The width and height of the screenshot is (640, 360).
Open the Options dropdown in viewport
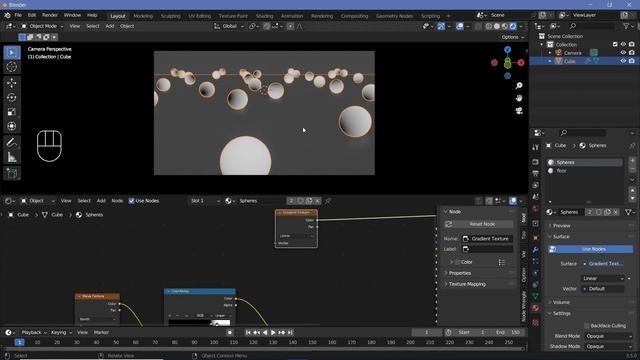[512, 37]
